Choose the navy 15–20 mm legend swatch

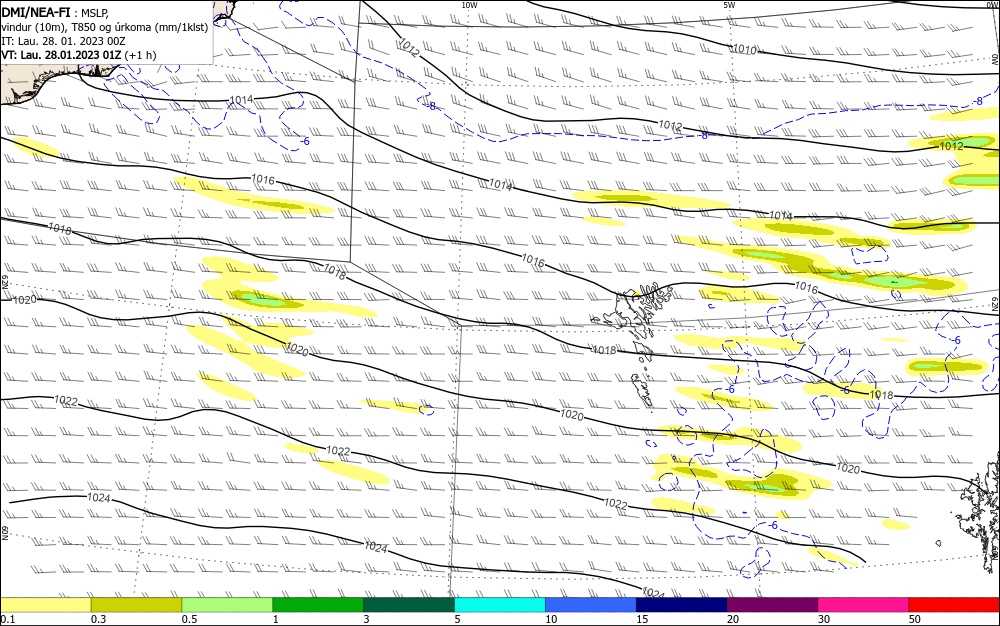(682, 605)
